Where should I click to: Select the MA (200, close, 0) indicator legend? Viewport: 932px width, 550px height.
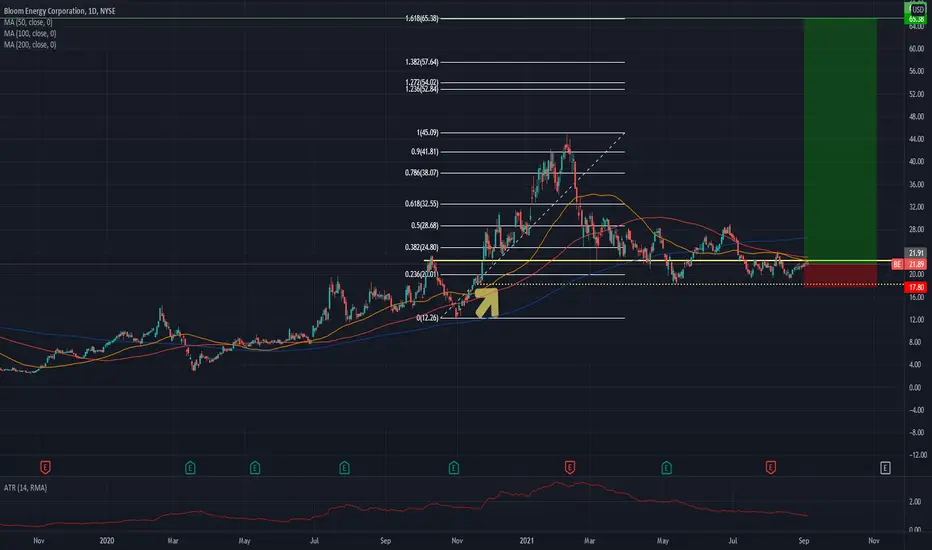click(x=30, y=45)
